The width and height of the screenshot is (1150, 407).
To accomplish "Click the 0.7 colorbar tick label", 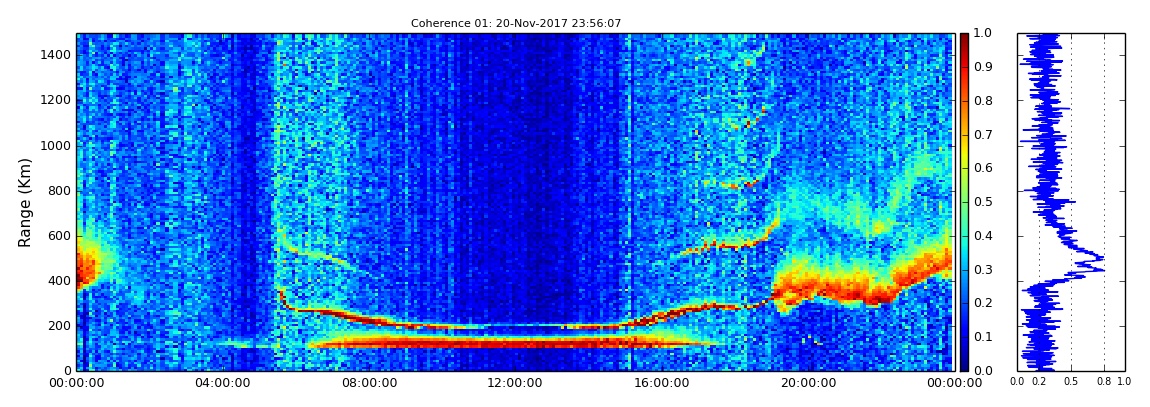I will pyautogui.click(x=981, y=135).
